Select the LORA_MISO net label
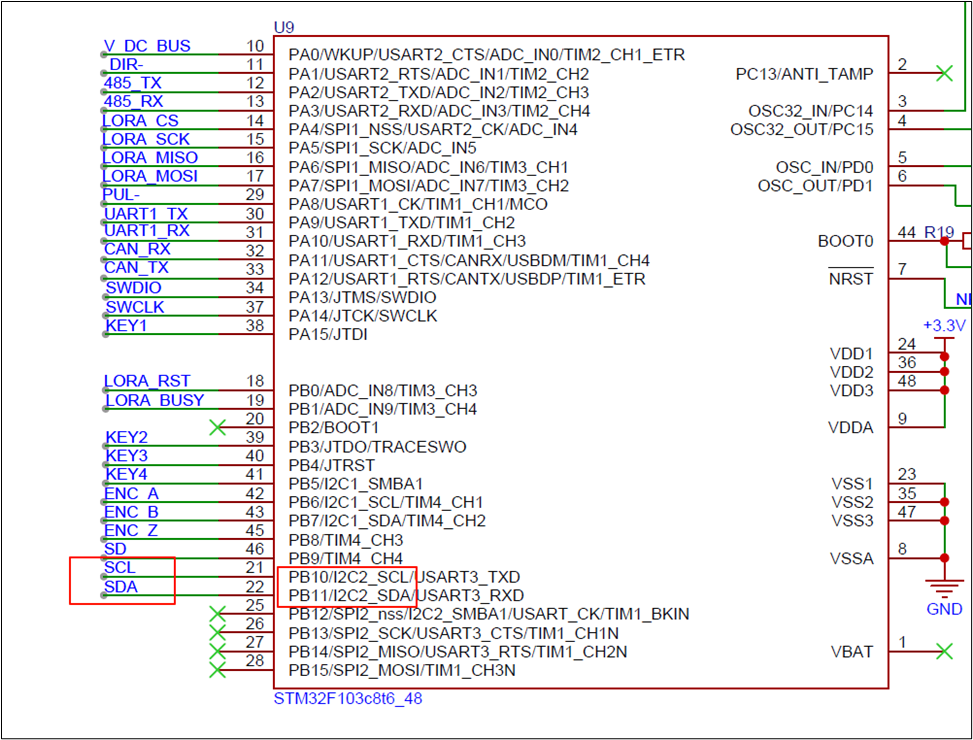 click(x=150, y=158)
